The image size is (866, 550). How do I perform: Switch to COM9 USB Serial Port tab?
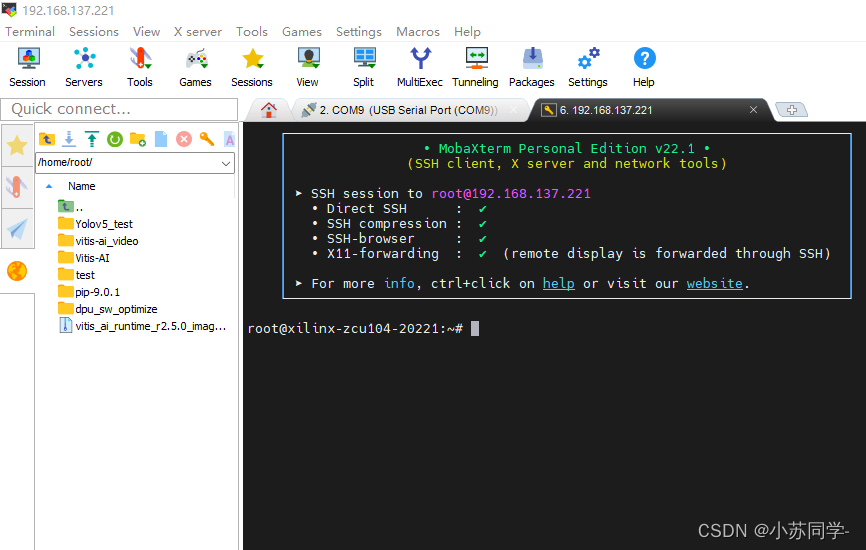pyautogui.click(x=408, y=110)
